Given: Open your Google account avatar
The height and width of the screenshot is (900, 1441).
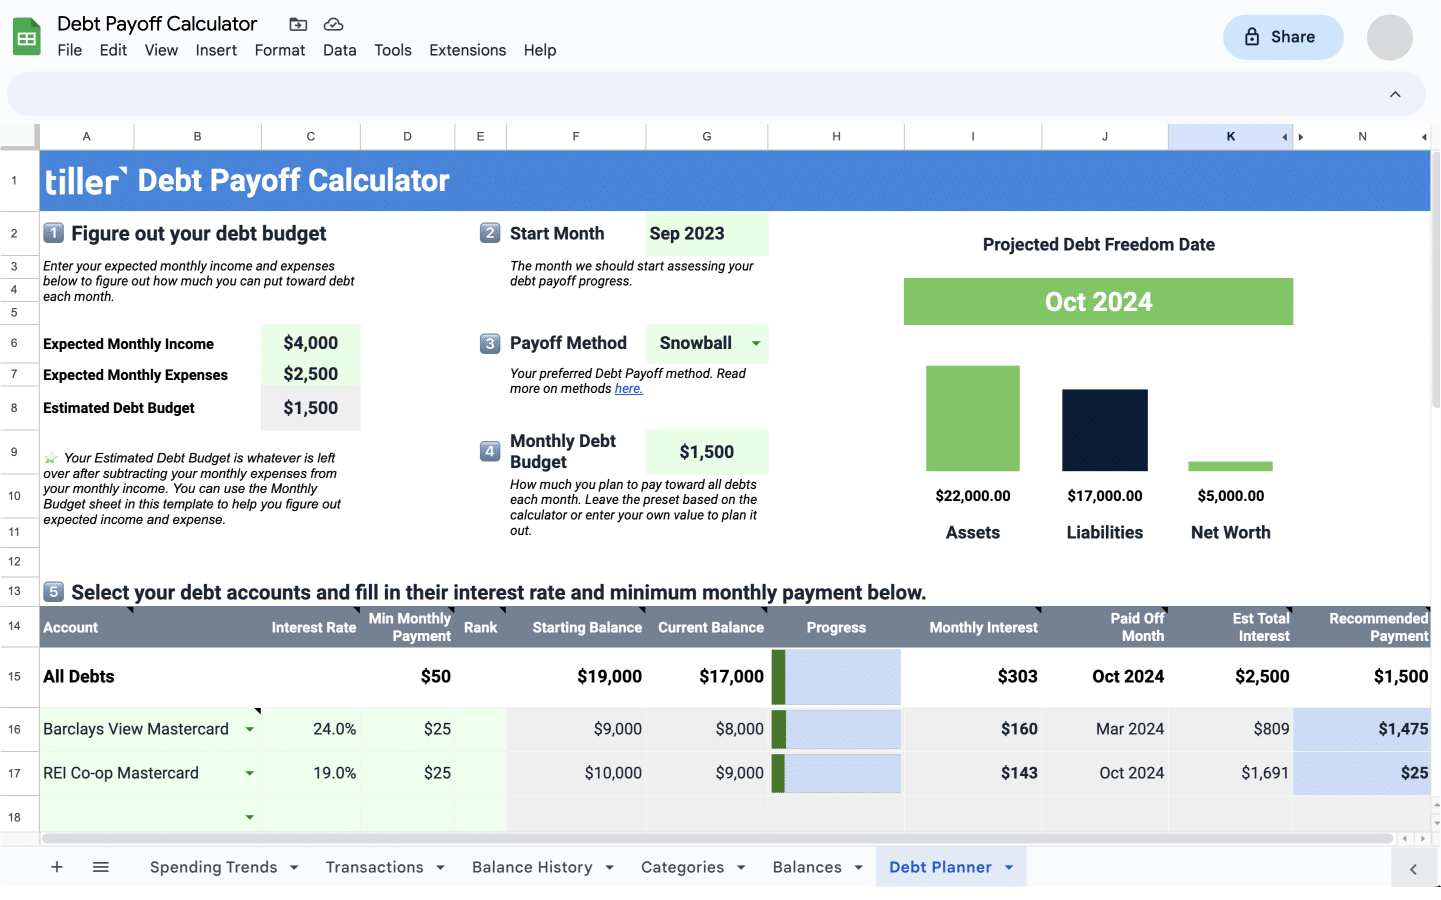Looking at the screenshot, I should pyautogui.click(x=1389, y=37).
